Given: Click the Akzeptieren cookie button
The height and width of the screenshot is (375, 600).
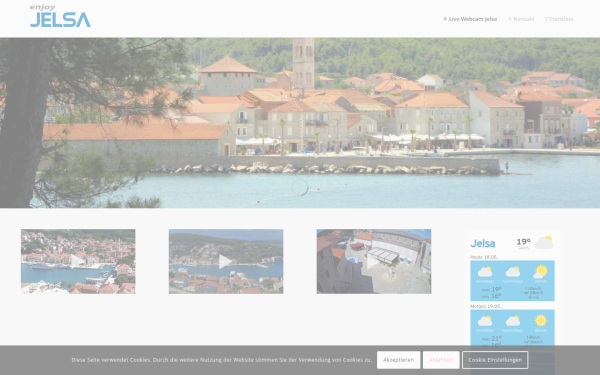Looking at the screenshot, I should (x=398, y=360).
